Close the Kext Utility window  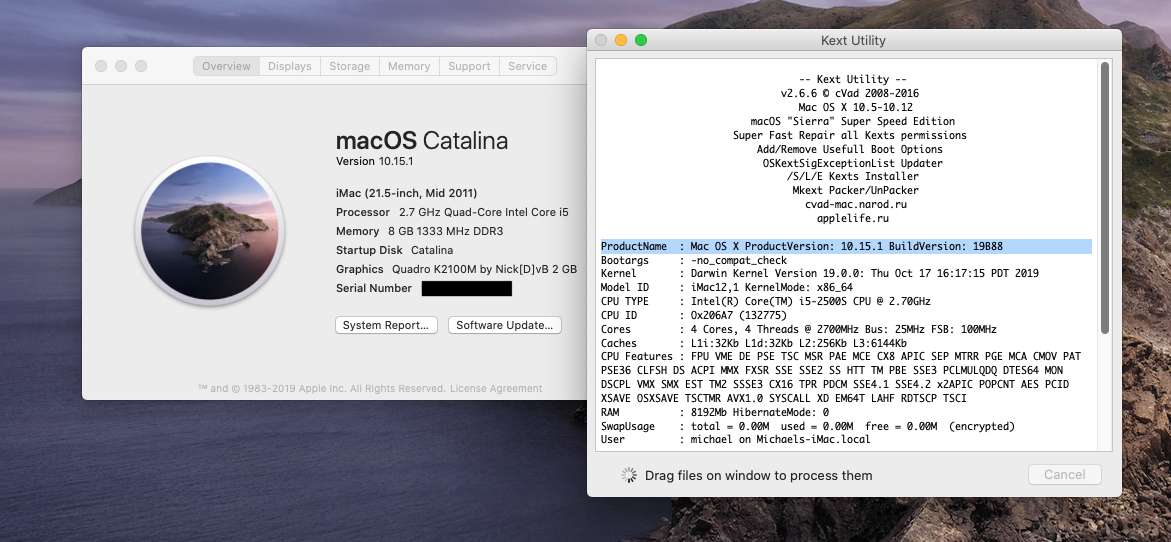601,40
